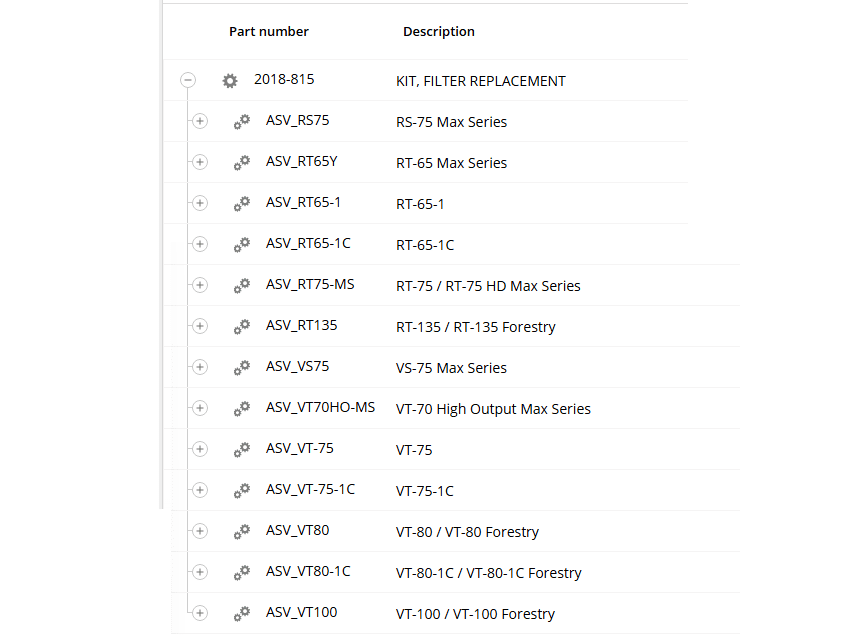
Task: Click the gears icon next to ASV_VS75
Action: pos(242,368)
